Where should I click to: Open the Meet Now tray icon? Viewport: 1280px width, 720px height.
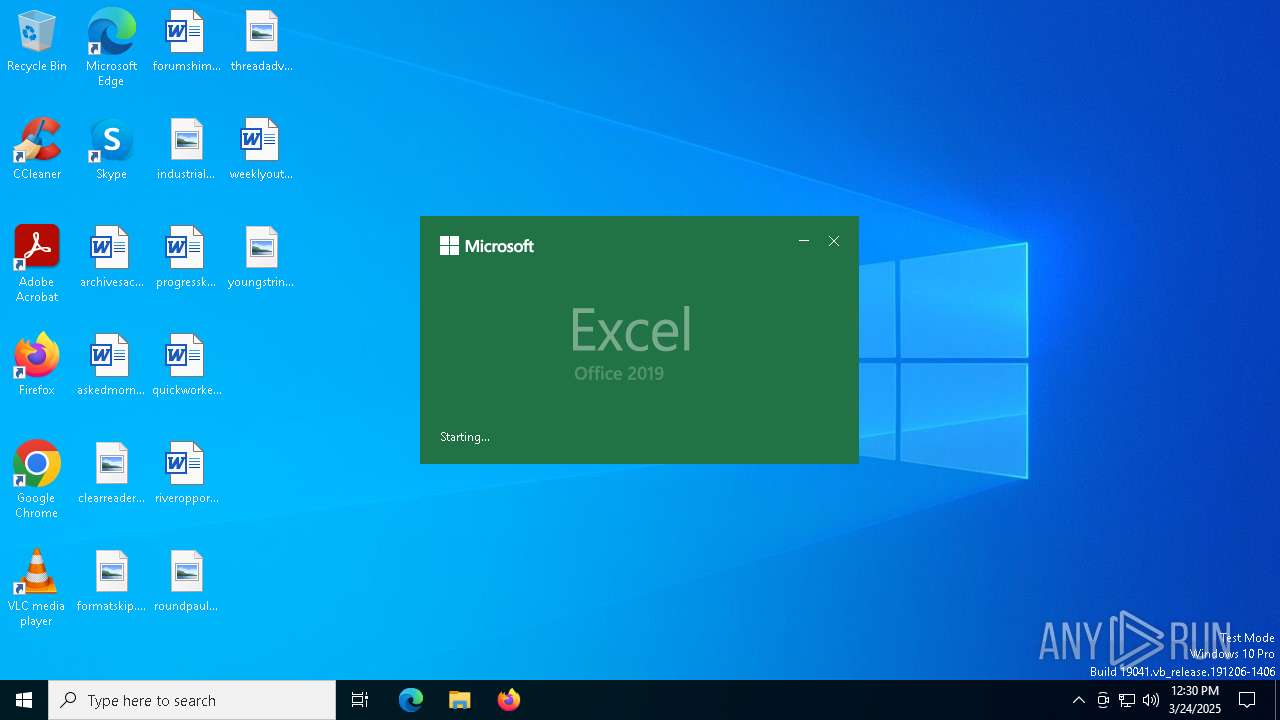point(1103,700)
